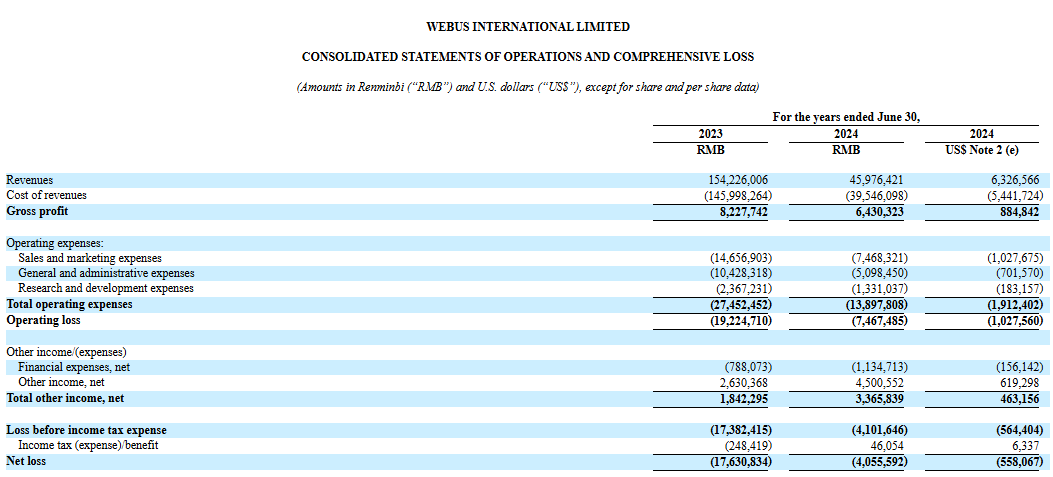Viewport: 1053px width, 477px height.
Task: Click General and administrative expenses label
Action: click(106, 273)
